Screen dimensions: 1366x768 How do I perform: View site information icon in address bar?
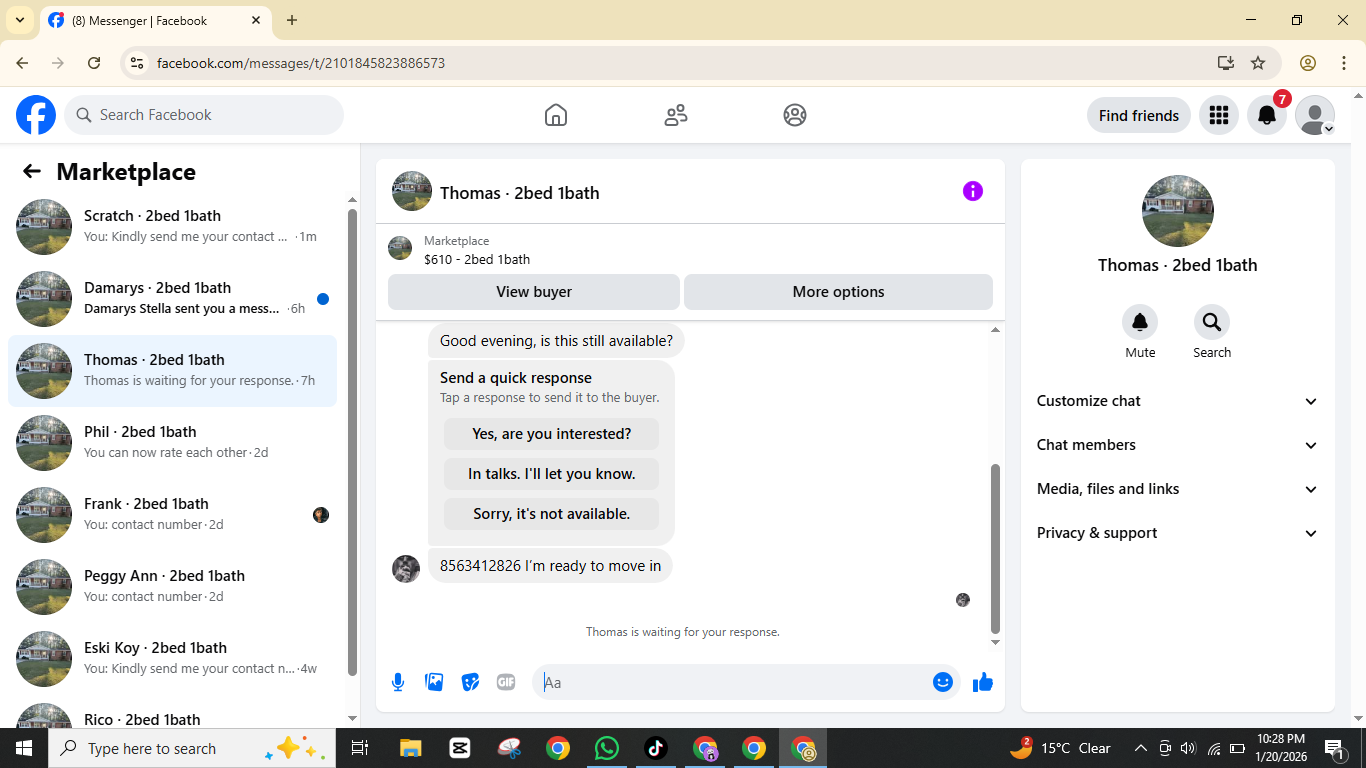coord(138,63)
